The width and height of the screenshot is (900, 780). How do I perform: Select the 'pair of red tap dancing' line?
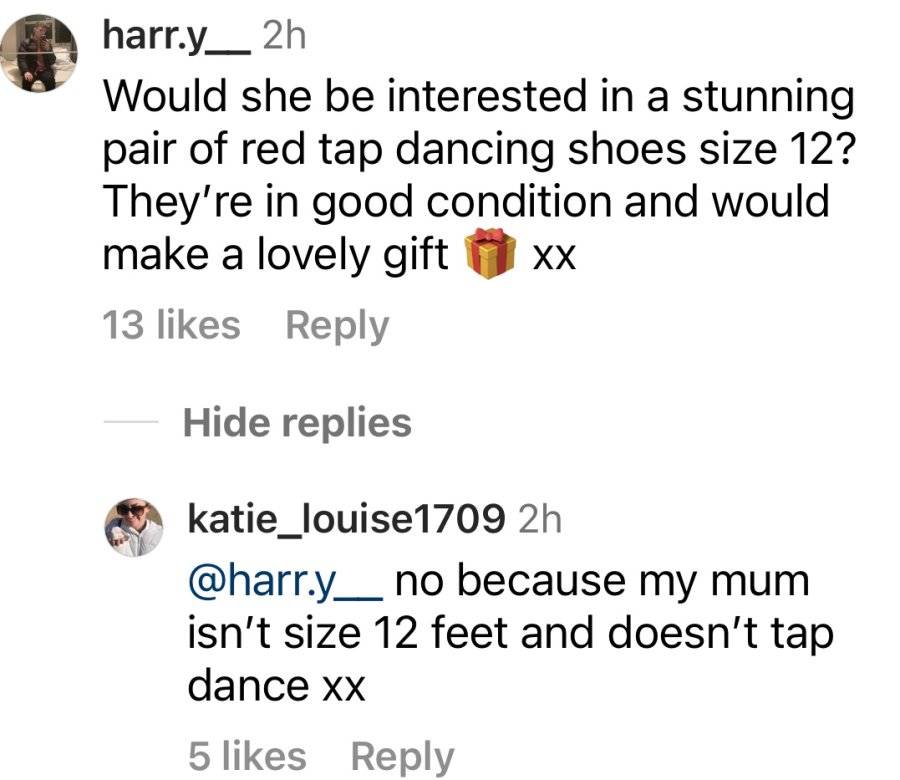click(479, 150)
